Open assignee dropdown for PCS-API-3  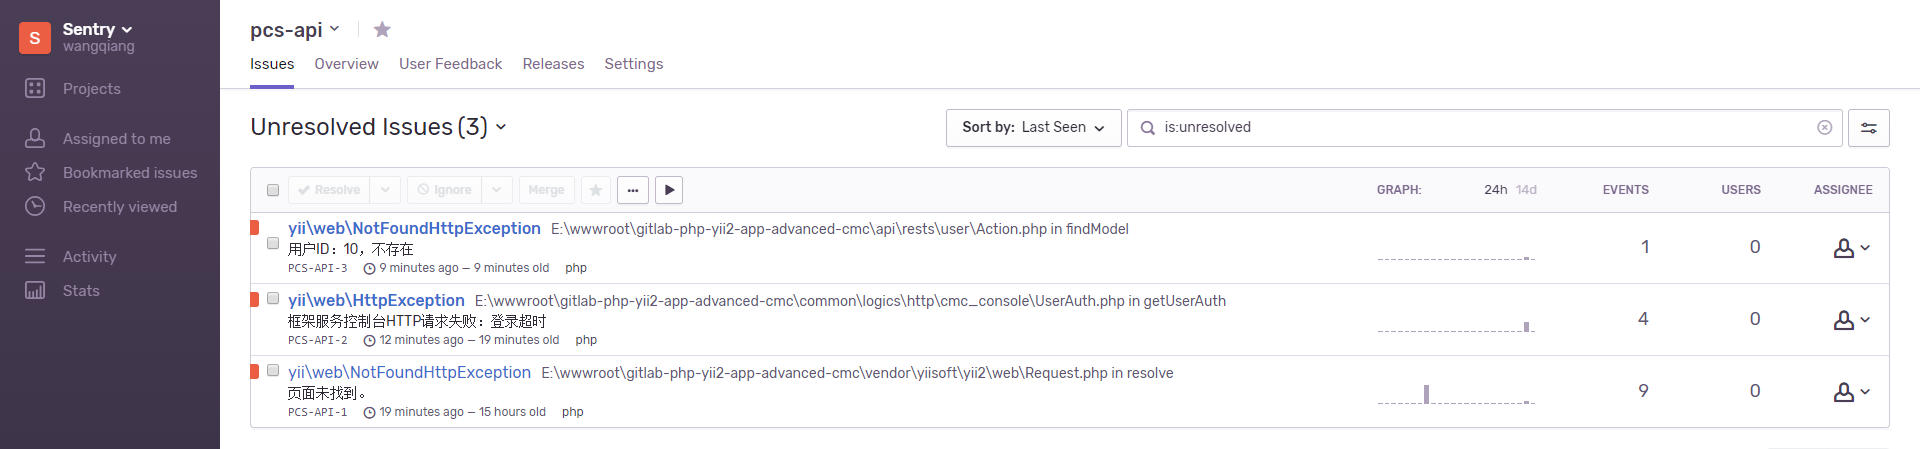1851,248
